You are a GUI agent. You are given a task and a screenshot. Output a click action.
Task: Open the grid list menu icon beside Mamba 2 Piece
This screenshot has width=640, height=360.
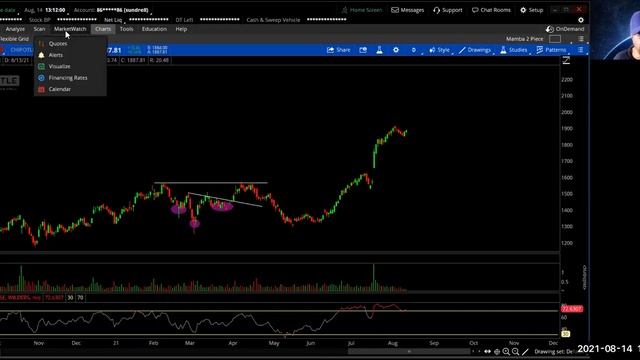click(x=580, y=39)
